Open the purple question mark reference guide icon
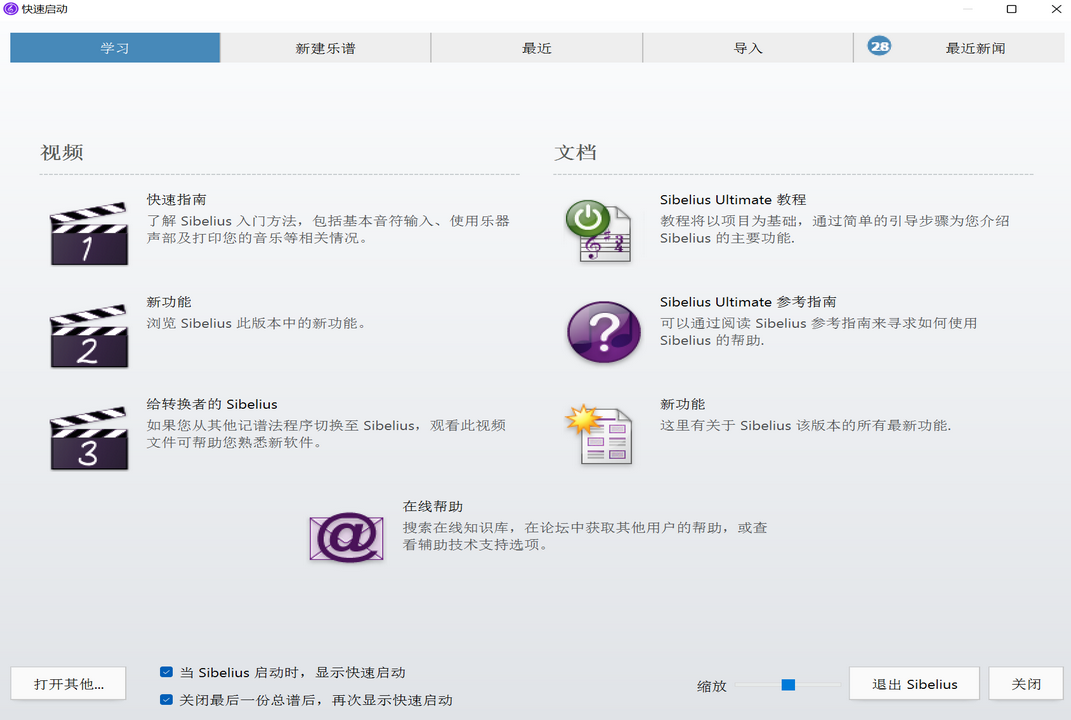This screenshot has height=720, width=1071. [x=604, y=332]
